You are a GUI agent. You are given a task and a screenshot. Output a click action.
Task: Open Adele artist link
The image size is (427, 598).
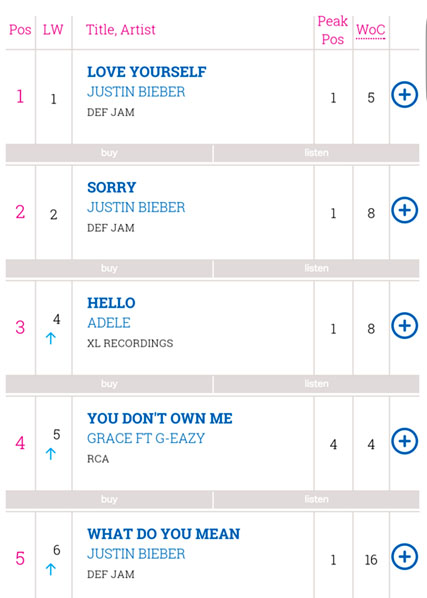tap(109, 323)
